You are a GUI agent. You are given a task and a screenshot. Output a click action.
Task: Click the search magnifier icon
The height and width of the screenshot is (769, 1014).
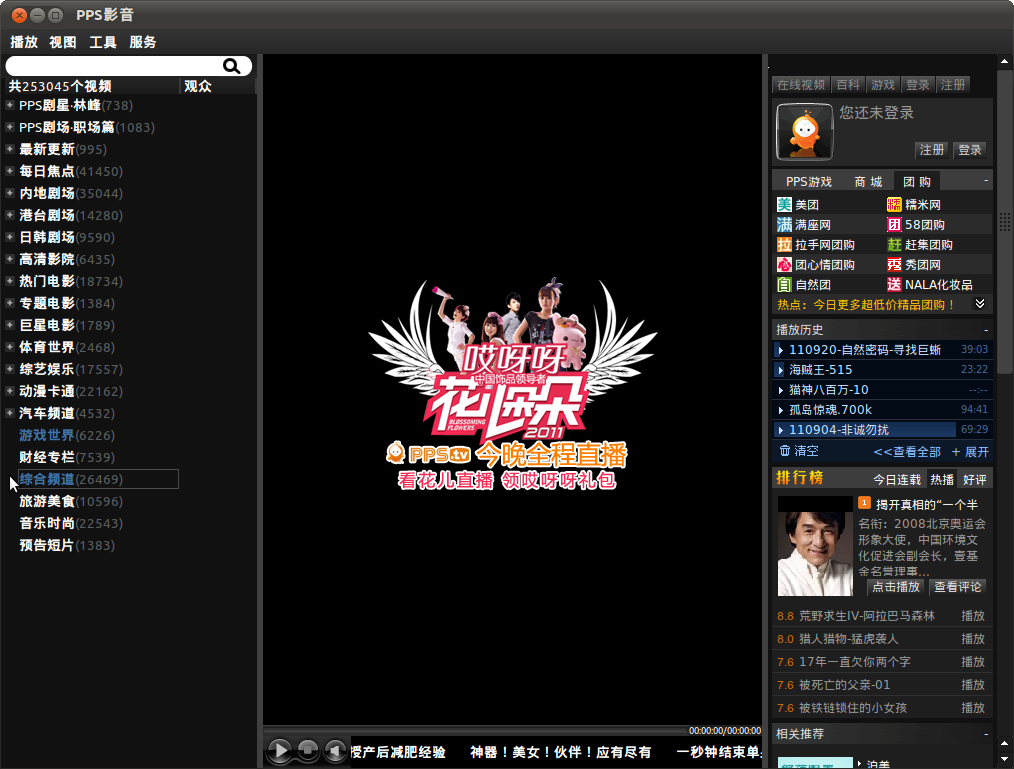coord(232,66)
